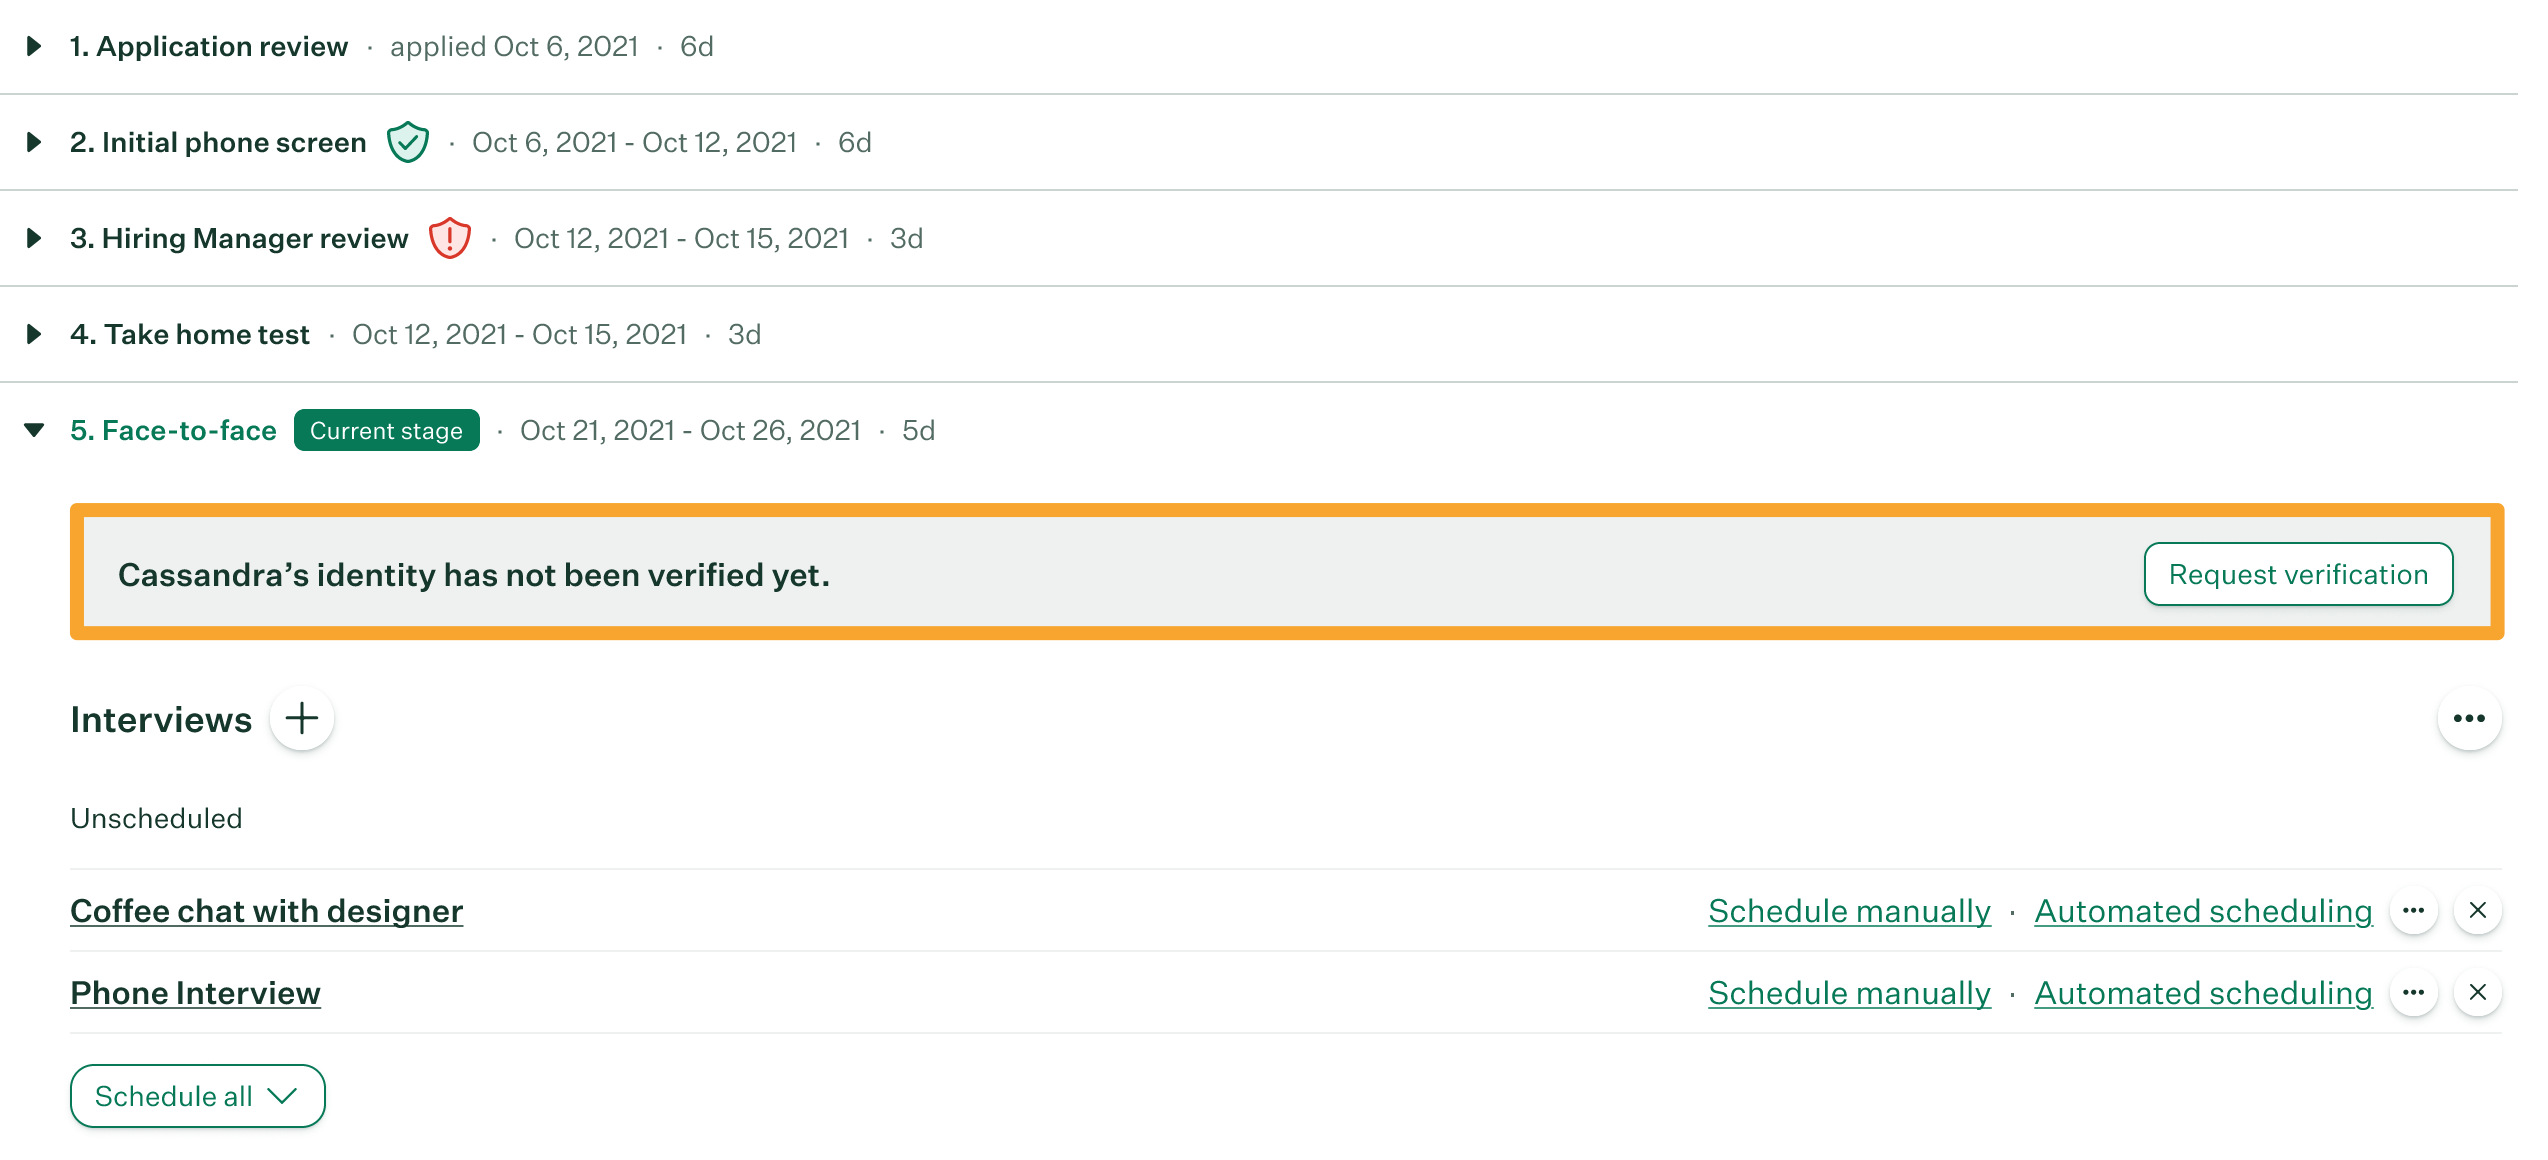Expand the Initial phone screen stage

pos(34,142)
